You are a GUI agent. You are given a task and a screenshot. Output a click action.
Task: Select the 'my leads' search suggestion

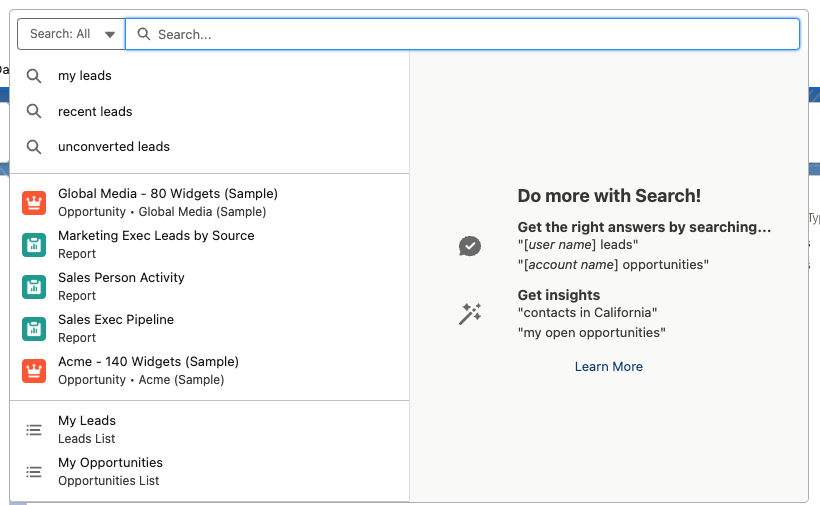coord(85,76)
